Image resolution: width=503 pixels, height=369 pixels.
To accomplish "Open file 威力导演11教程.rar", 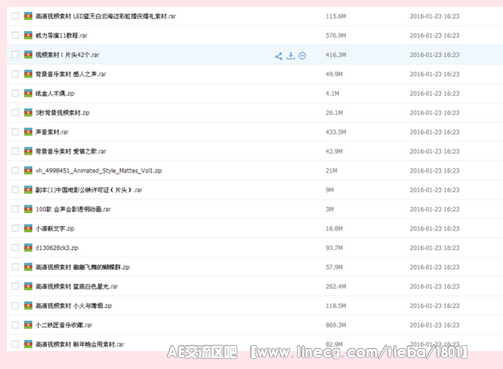I will click(x=61, y=36).
